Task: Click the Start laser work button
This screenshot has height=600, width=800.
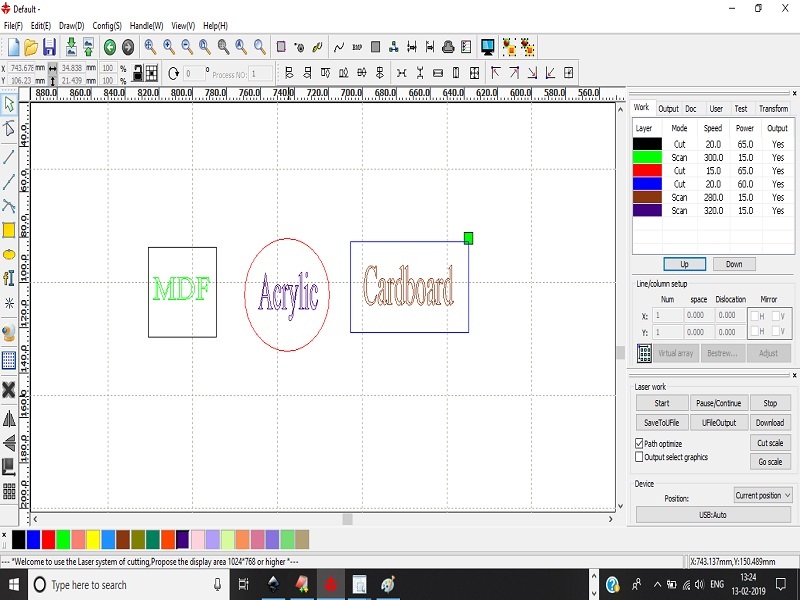Action: point(662,403)
